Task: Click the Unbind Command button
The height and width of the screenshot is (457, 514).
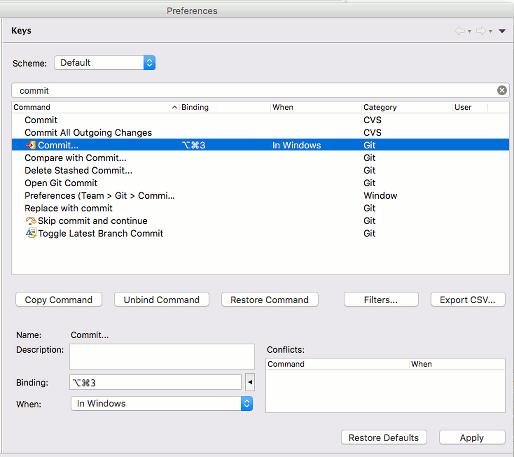Action: point(162,300)
